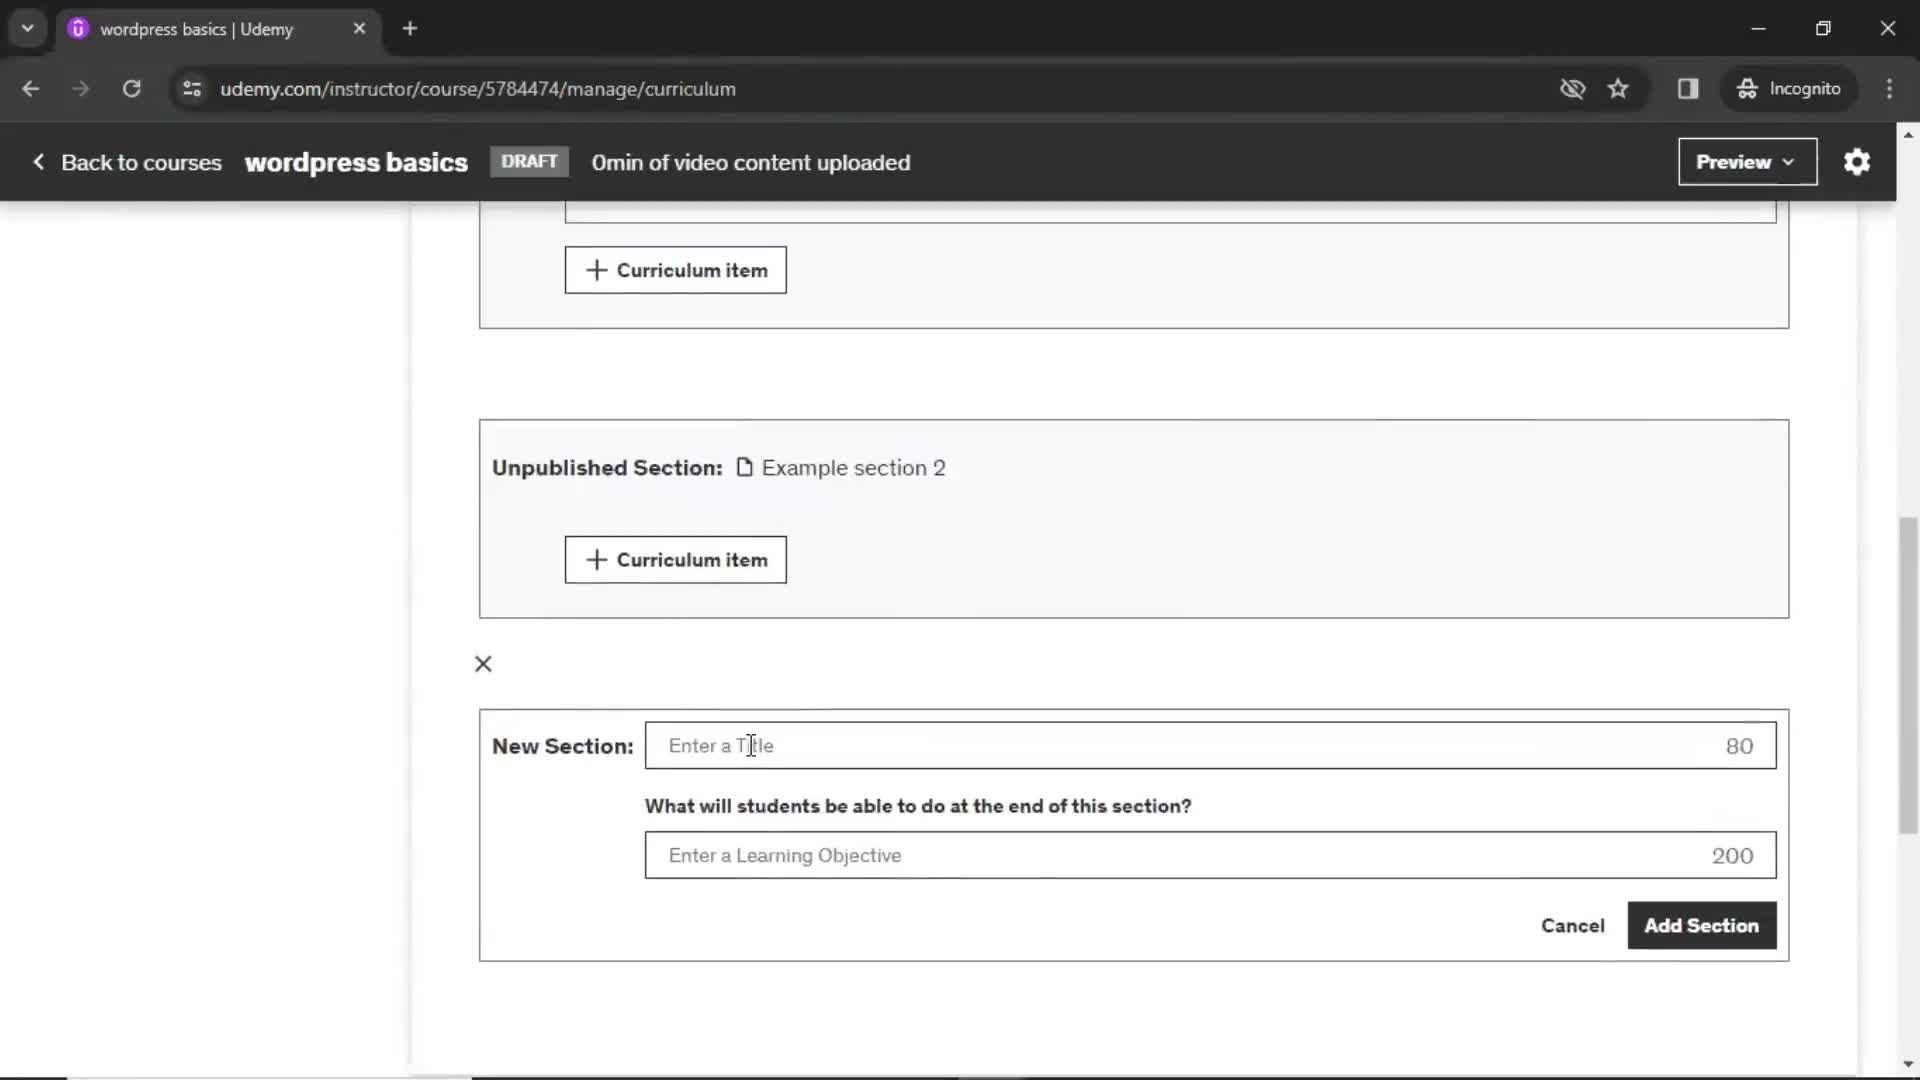Click the X close icon for new section form

click(x=483, y=663)
